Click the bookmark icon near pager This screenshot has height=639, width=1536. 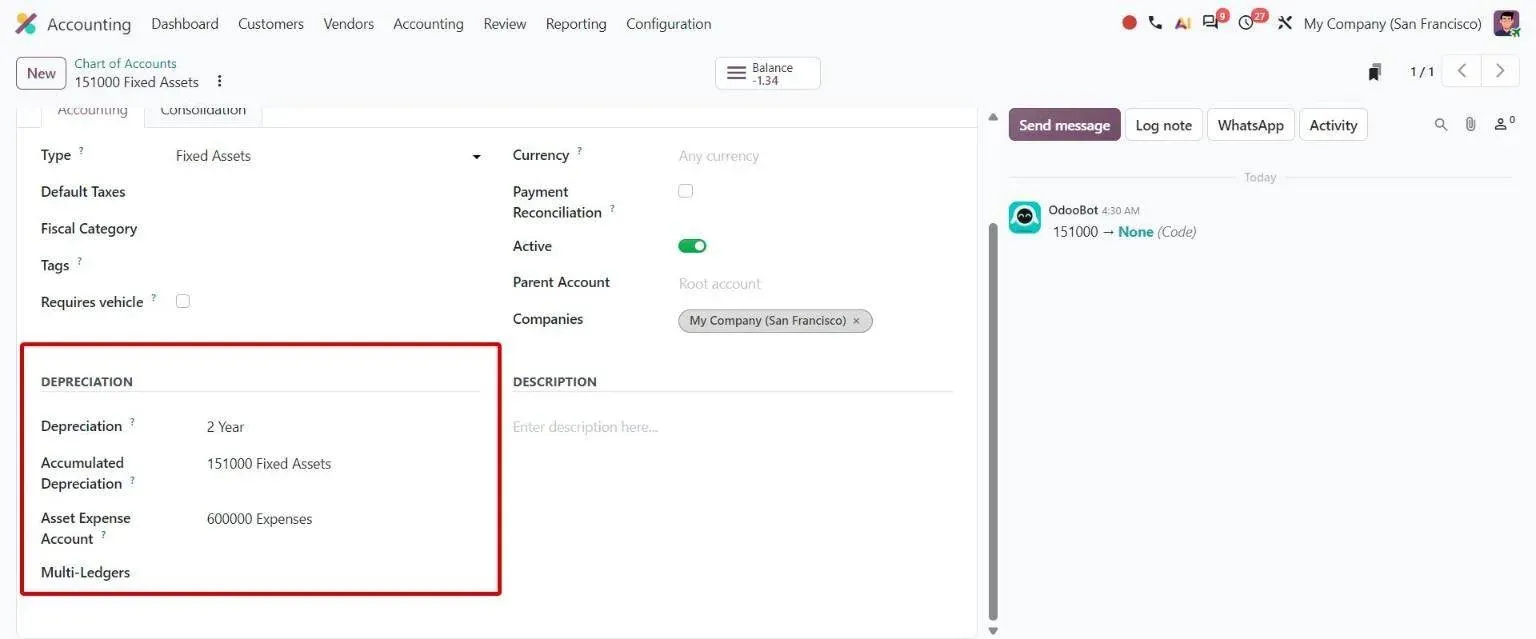pos(1375,72)
